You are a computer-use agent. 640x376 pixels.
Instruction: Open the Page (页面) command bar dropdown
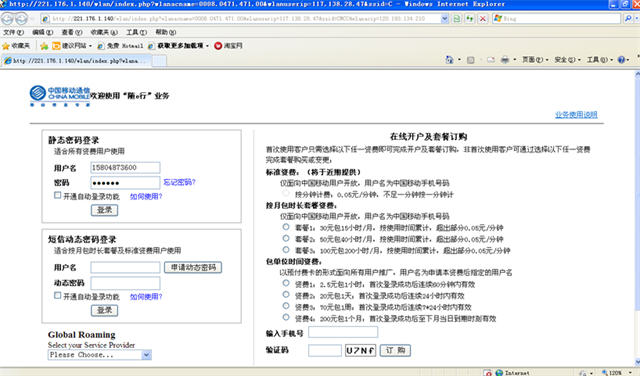tap(536, 60)
